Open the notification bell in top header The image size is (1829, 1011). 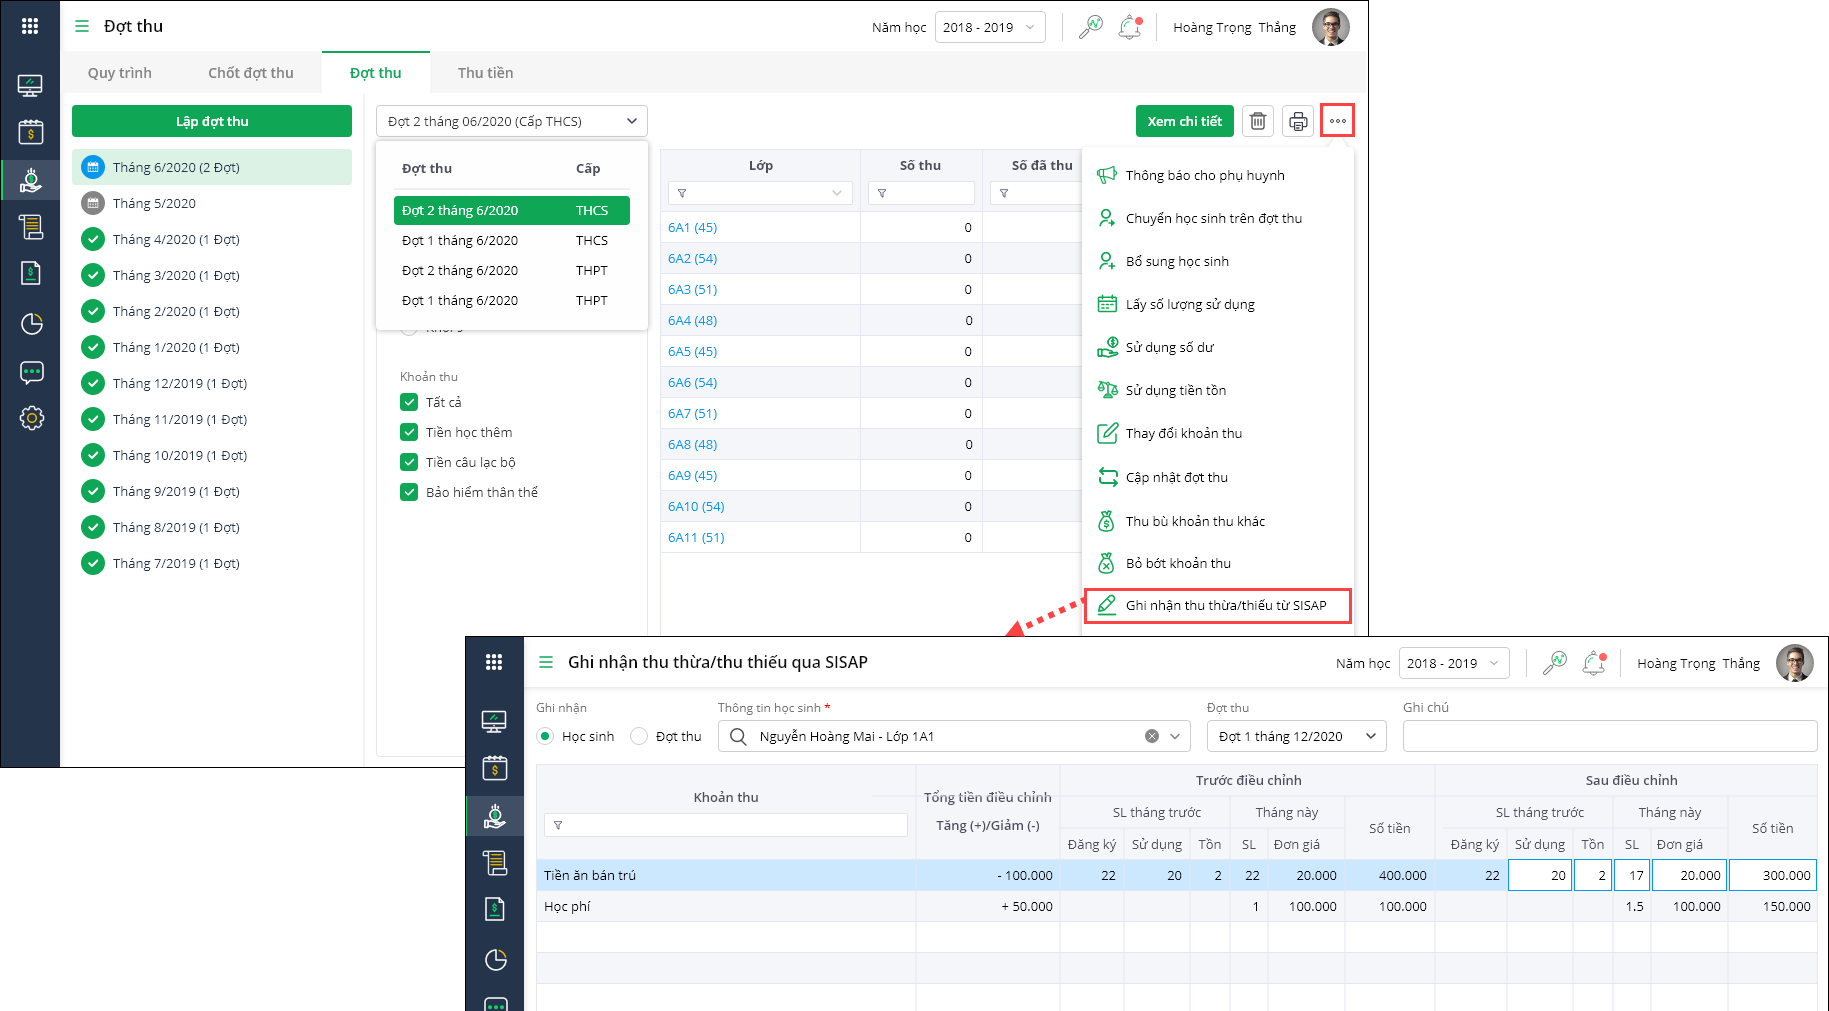pos(1130,27)
